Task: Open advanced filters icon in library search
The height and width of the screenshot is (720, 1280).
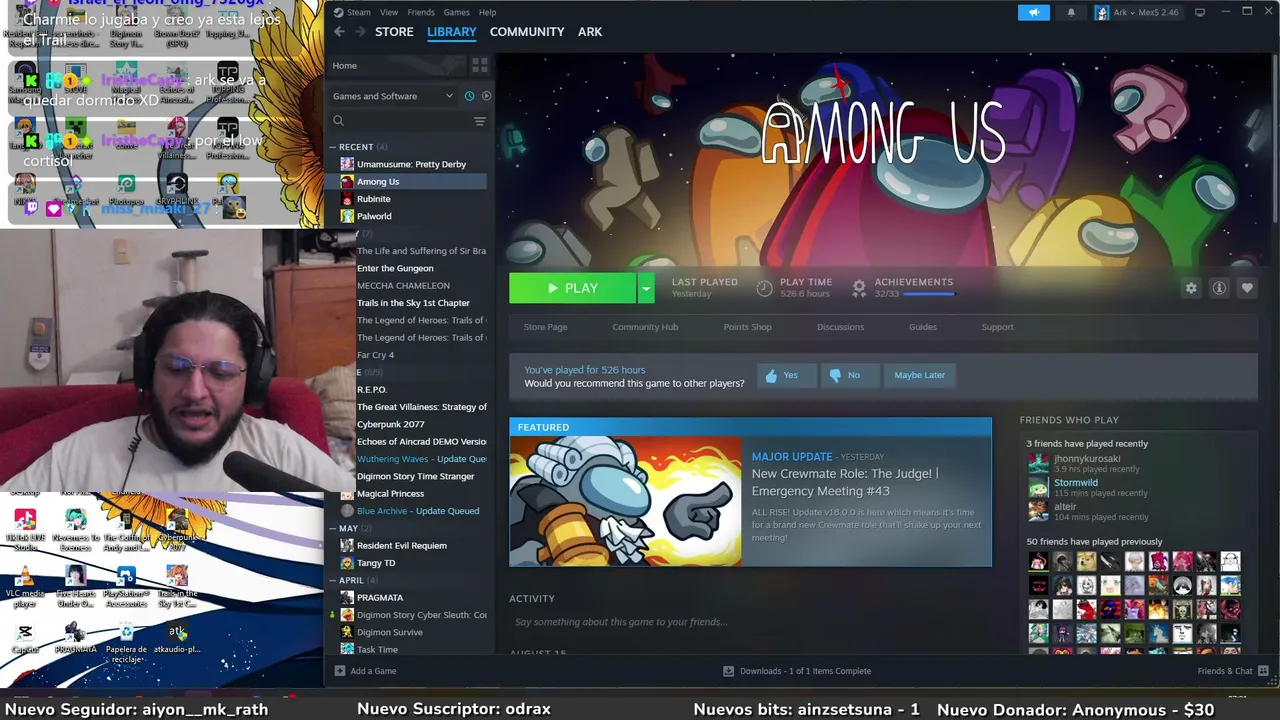Action: (480, 121)
